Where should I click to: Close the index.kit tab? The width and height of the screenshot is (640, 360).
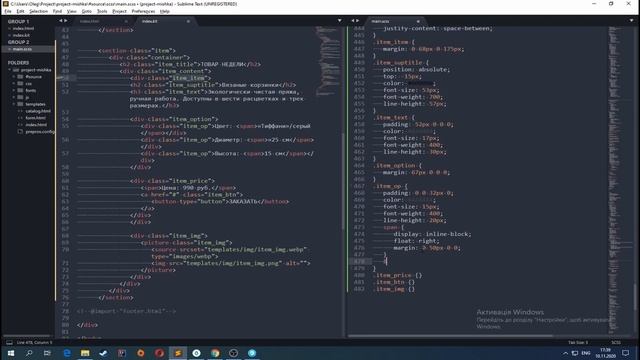(188, 21)
